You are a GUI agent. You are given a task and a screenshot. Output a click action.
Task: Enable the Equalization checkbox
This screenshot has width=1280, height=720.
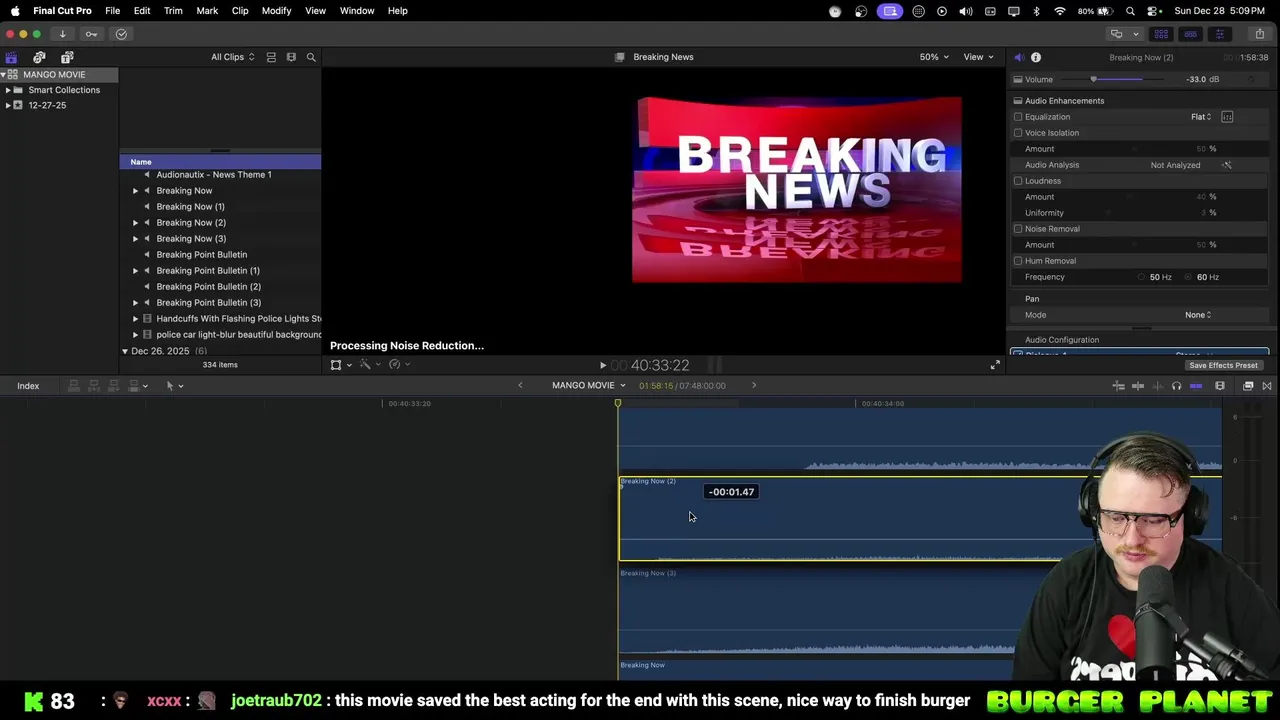coord(1018,117)
